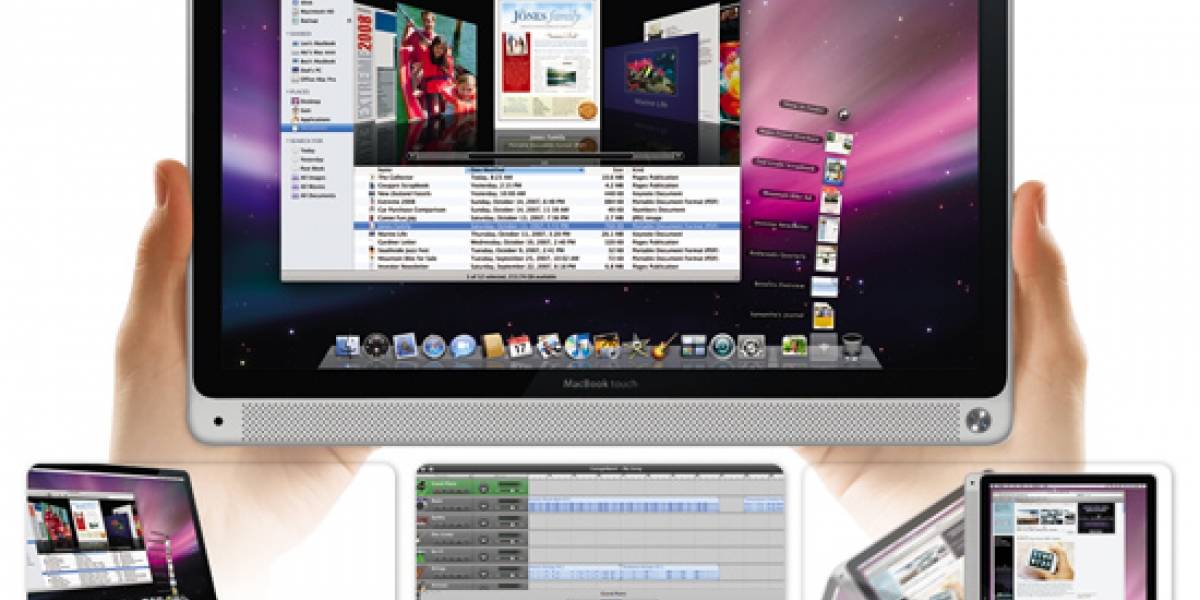The image size is (1200, 600).
Task: Select the Car Purchase Comparison row
Action: pyautogui.click(x=548, y=210)
